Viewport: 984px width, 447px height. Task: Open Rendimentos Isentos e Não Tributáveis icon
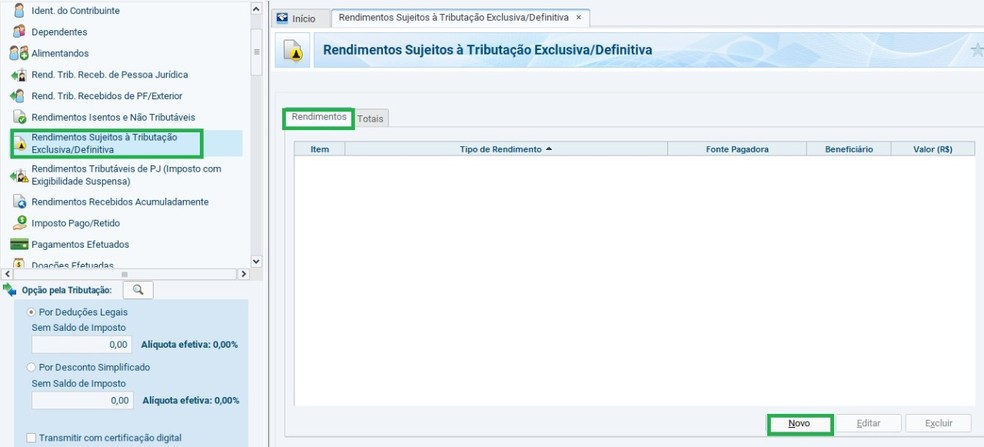coord(18,117)
